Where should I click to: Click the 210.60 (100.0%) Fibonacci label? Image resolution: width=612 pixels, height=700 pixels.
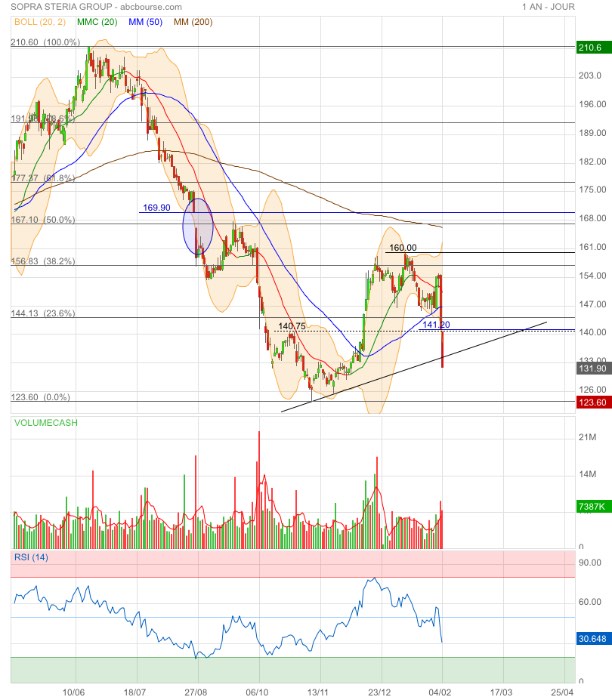46,42
